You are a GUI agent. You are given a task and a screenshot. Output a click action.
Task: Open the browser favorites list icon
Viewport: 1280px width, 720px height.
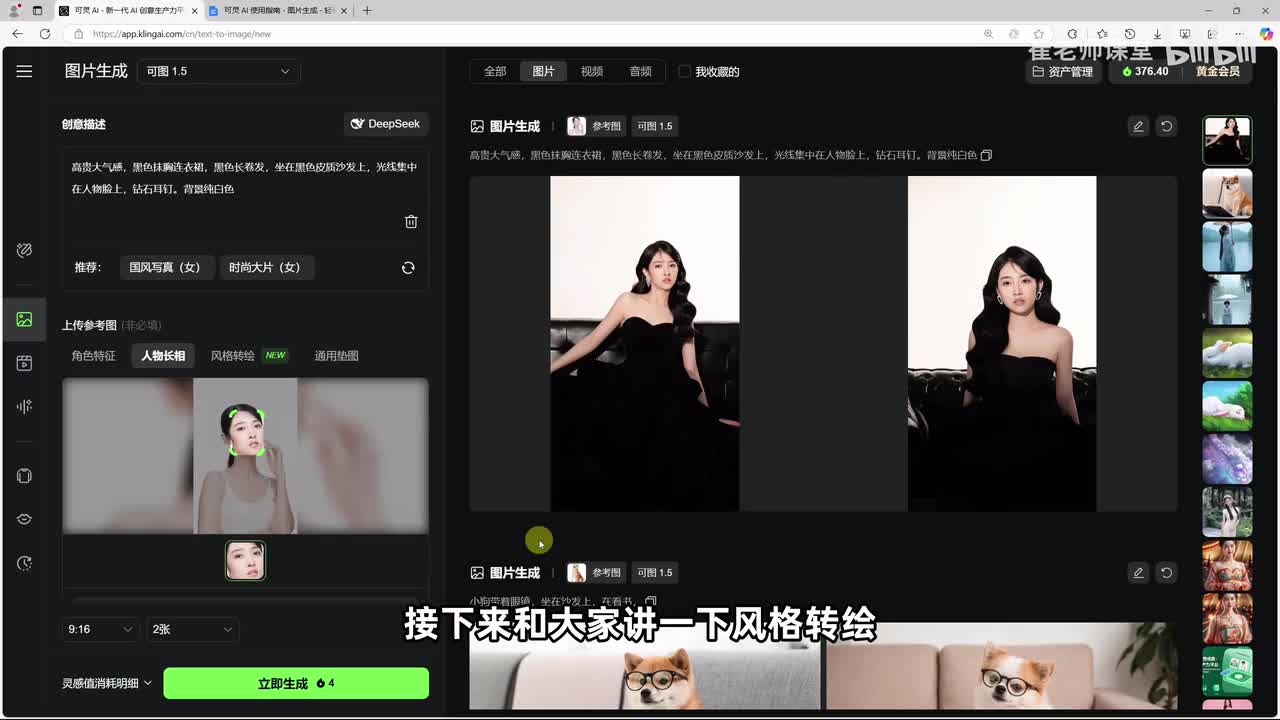(1102, 33)
